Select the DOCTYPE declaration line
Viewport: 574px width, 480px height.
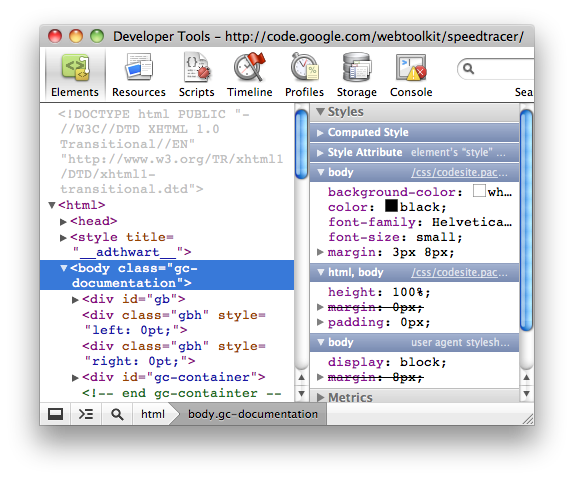tap(171, 152)
